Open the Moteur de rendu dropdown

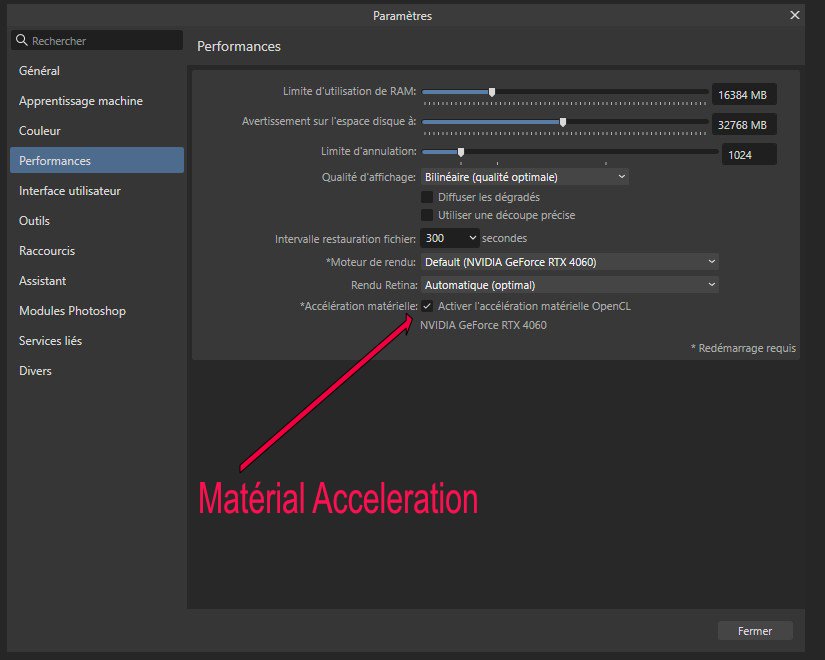click(569, 262)
